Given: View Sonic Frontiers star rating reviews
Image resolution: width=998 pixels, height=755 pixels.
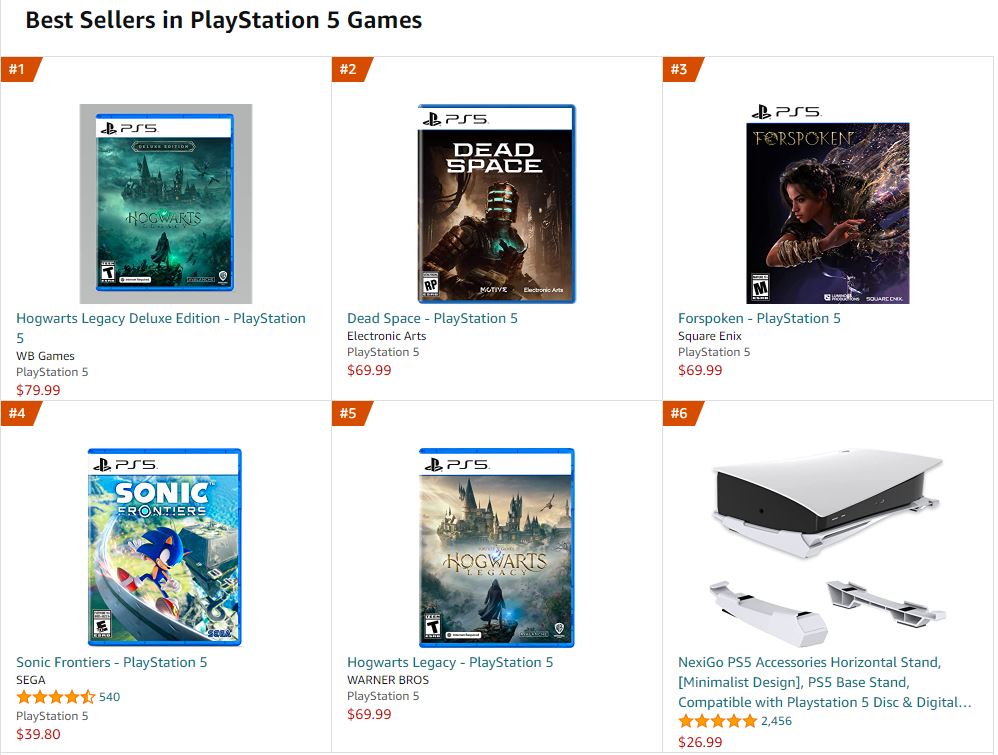Looking at the screenshot, I should [55, 697].
